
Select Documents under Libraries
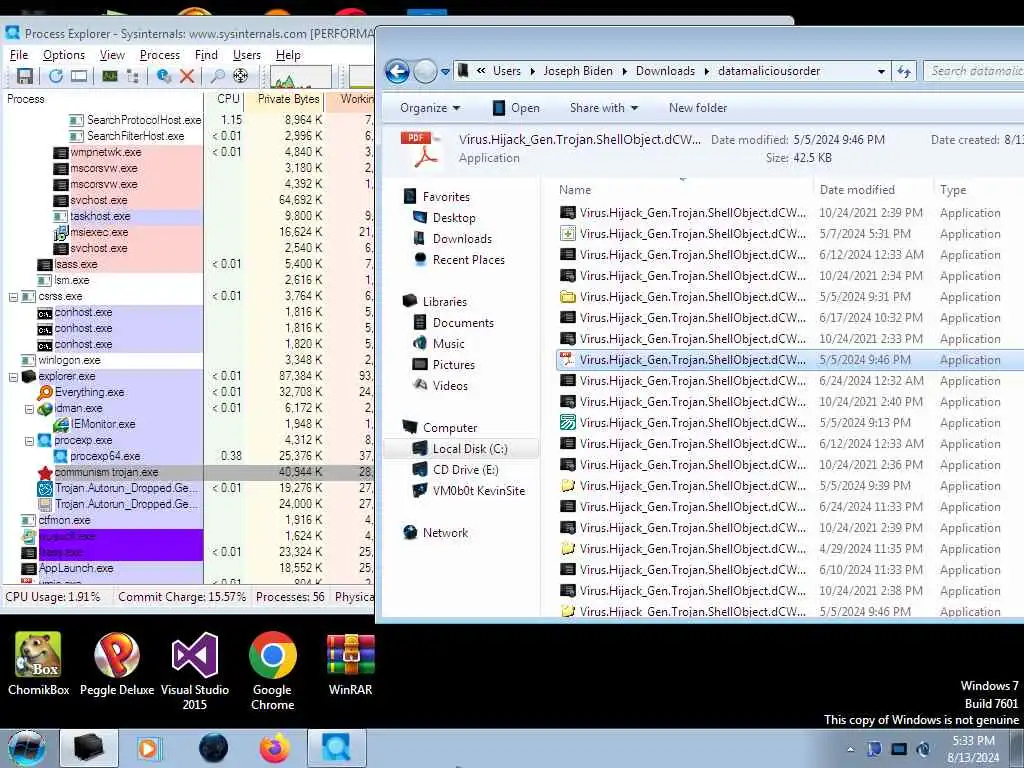pos(463,323)
